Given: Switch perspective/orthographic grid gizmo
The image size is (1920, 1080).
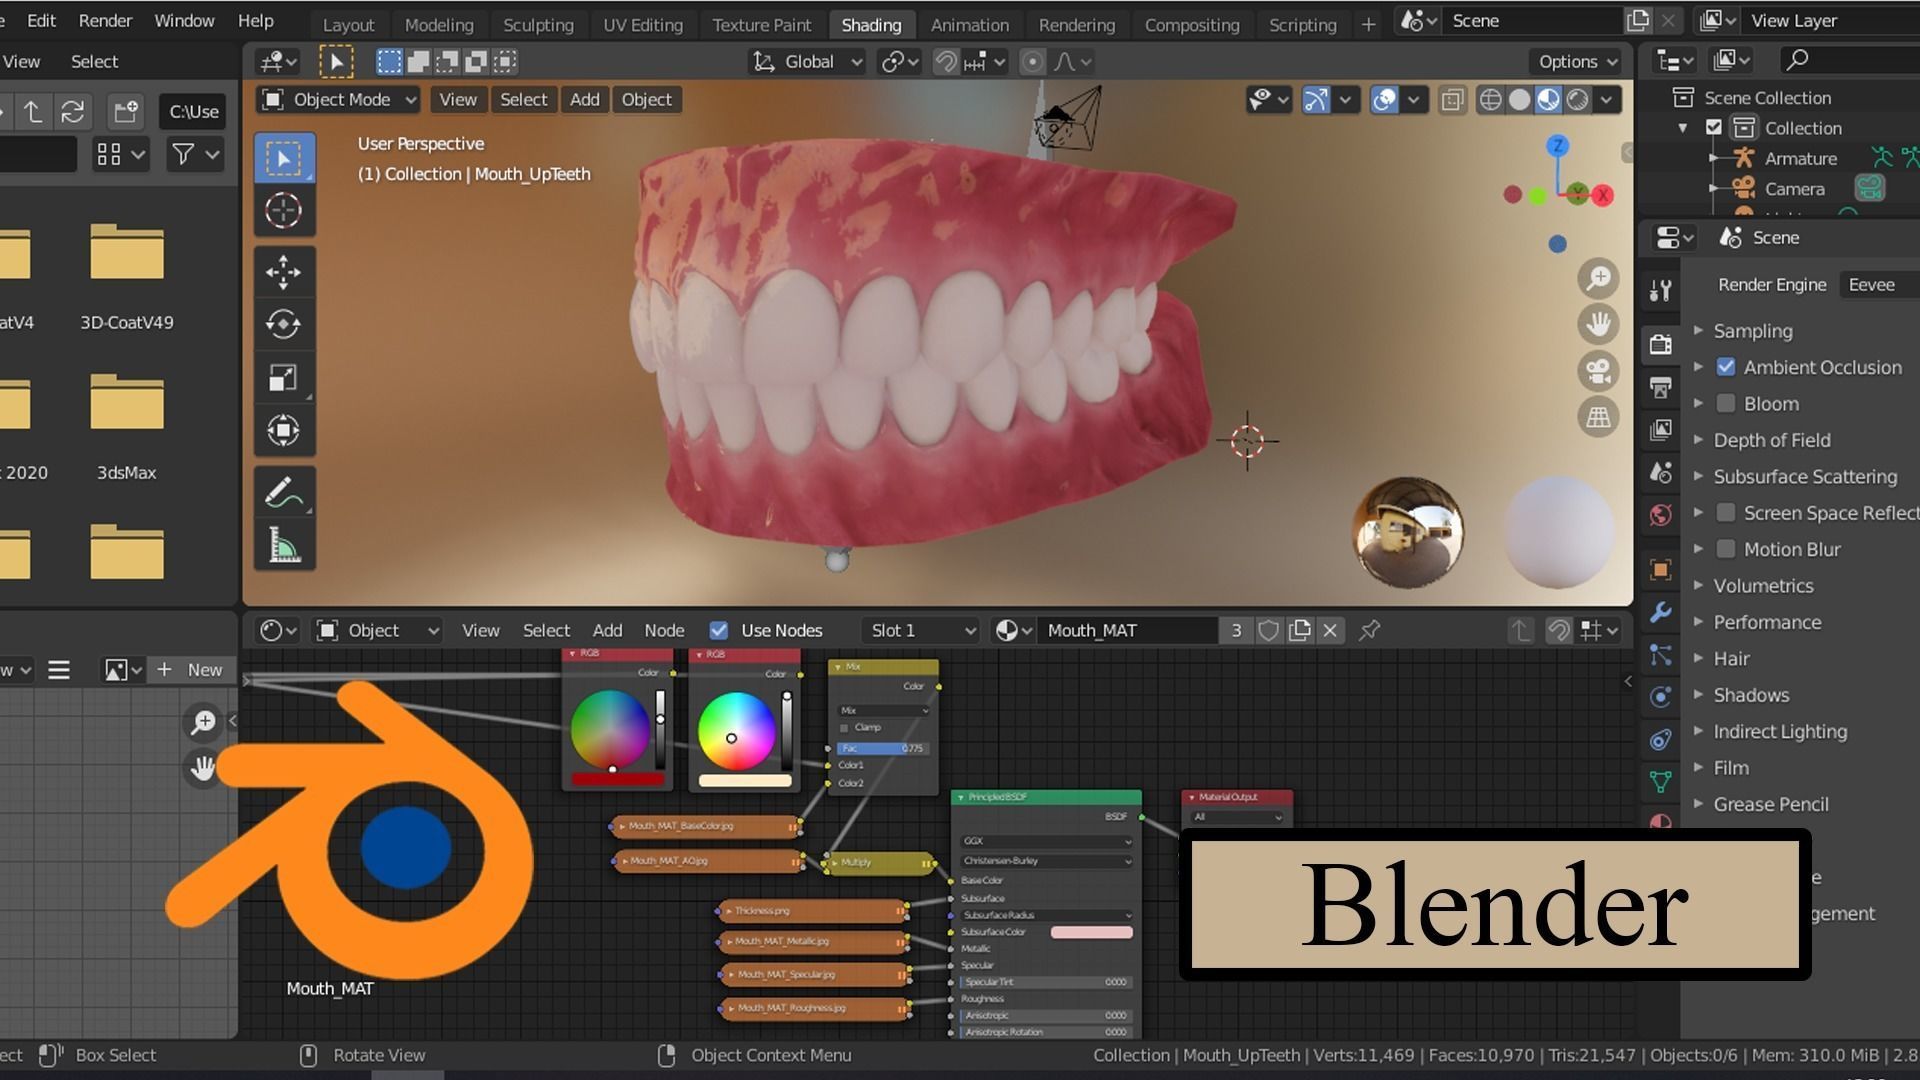Looking at the screenshot, I should (x=1598, y=417).
